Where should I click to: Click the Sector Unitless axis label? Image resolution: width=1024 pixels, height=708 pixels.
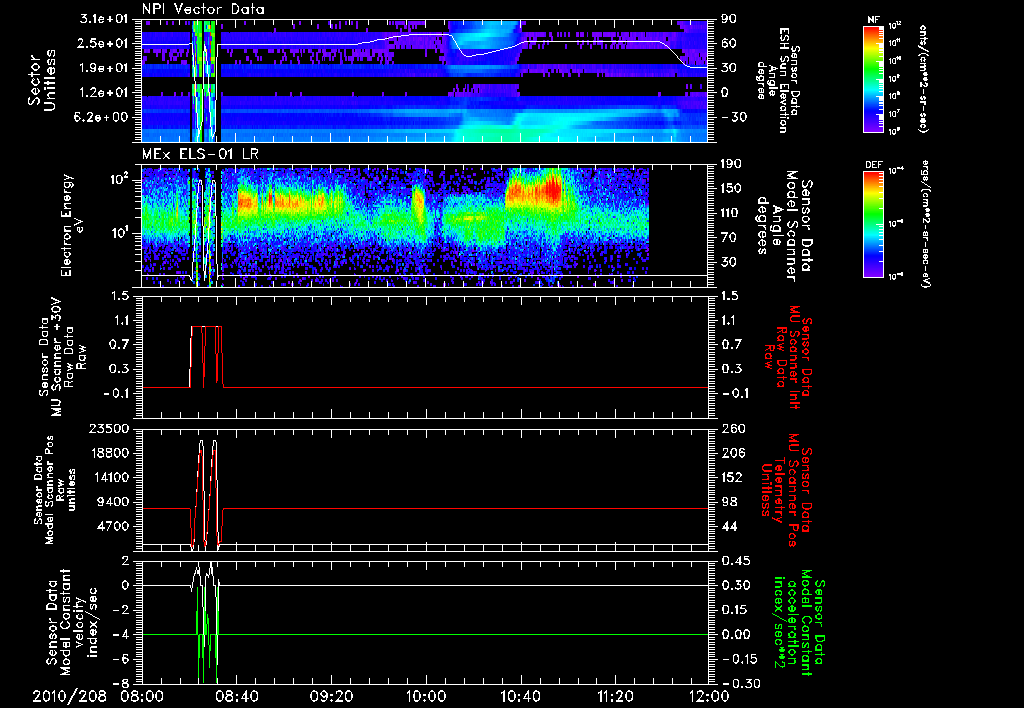coord(42,80)
